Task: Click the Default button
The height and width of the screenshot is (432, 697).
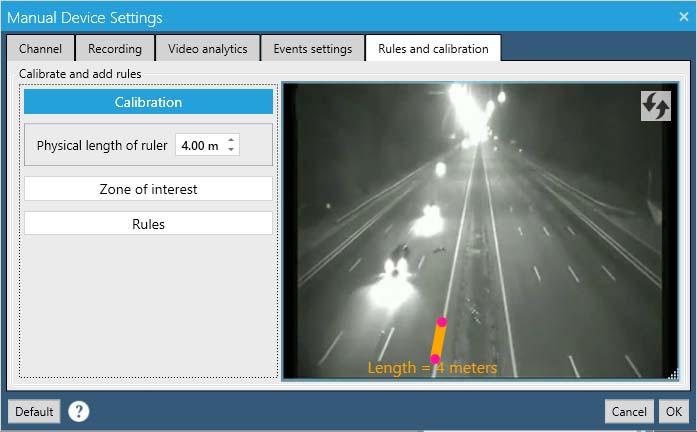Action: (x=34, y=412)
